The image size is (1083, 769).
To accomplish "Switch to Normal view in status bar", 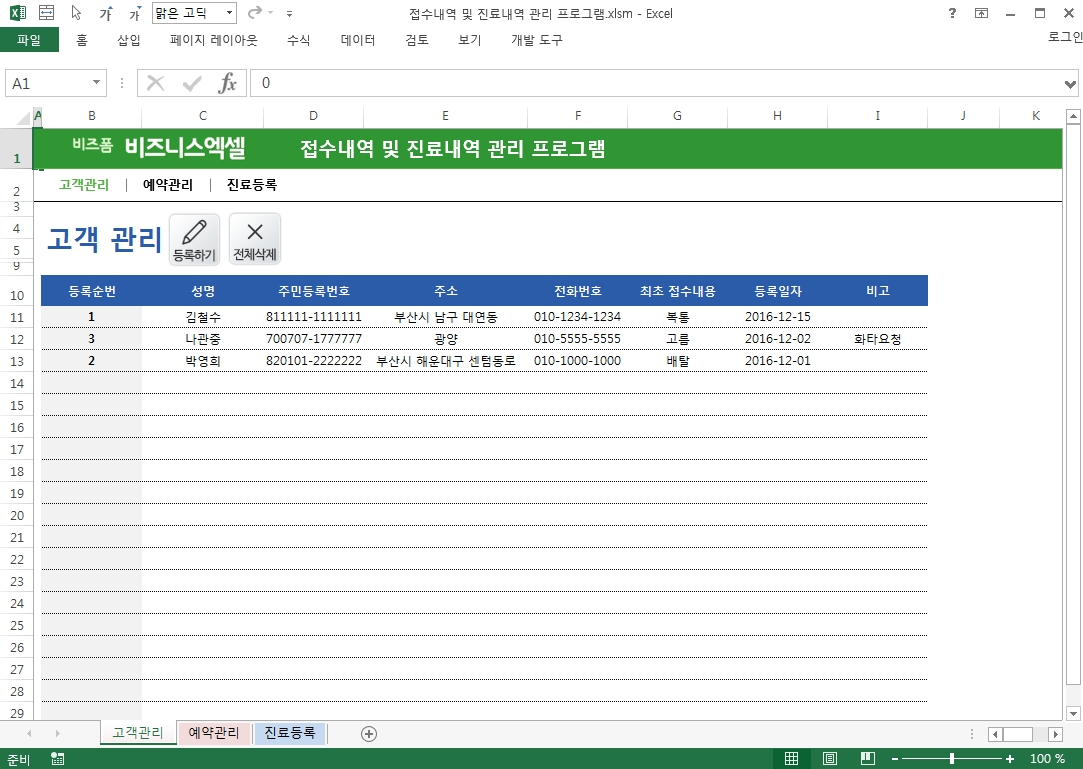I will pos(791,759).
